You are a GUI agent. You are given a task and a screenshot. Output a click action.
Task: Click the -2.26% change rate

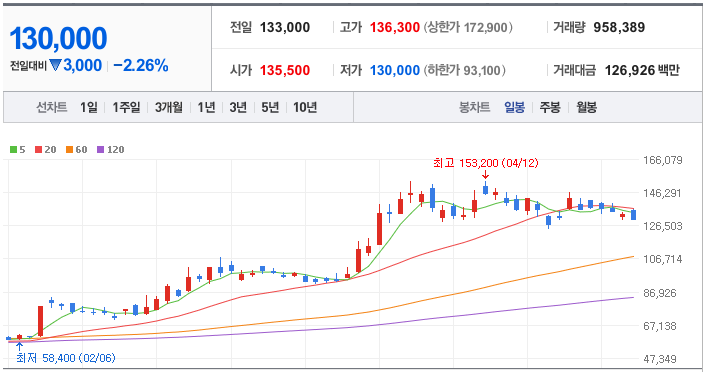coord(141,66)
